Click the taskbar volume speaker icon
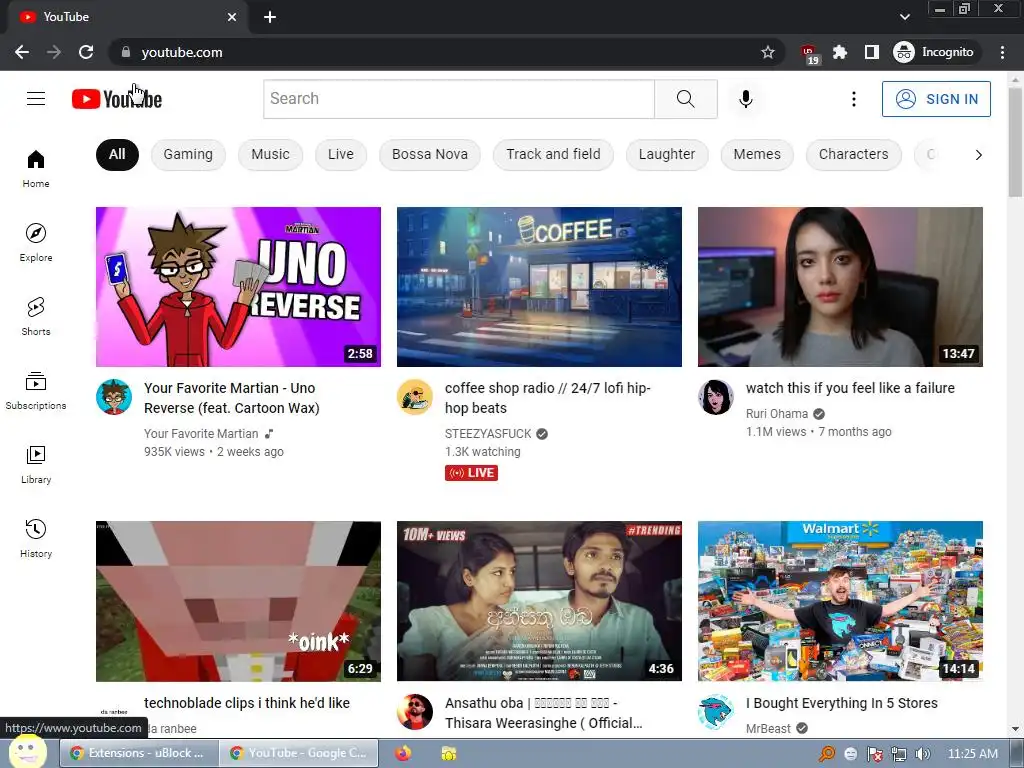This screenshot has width=1024, height=768. click(922, 754)
